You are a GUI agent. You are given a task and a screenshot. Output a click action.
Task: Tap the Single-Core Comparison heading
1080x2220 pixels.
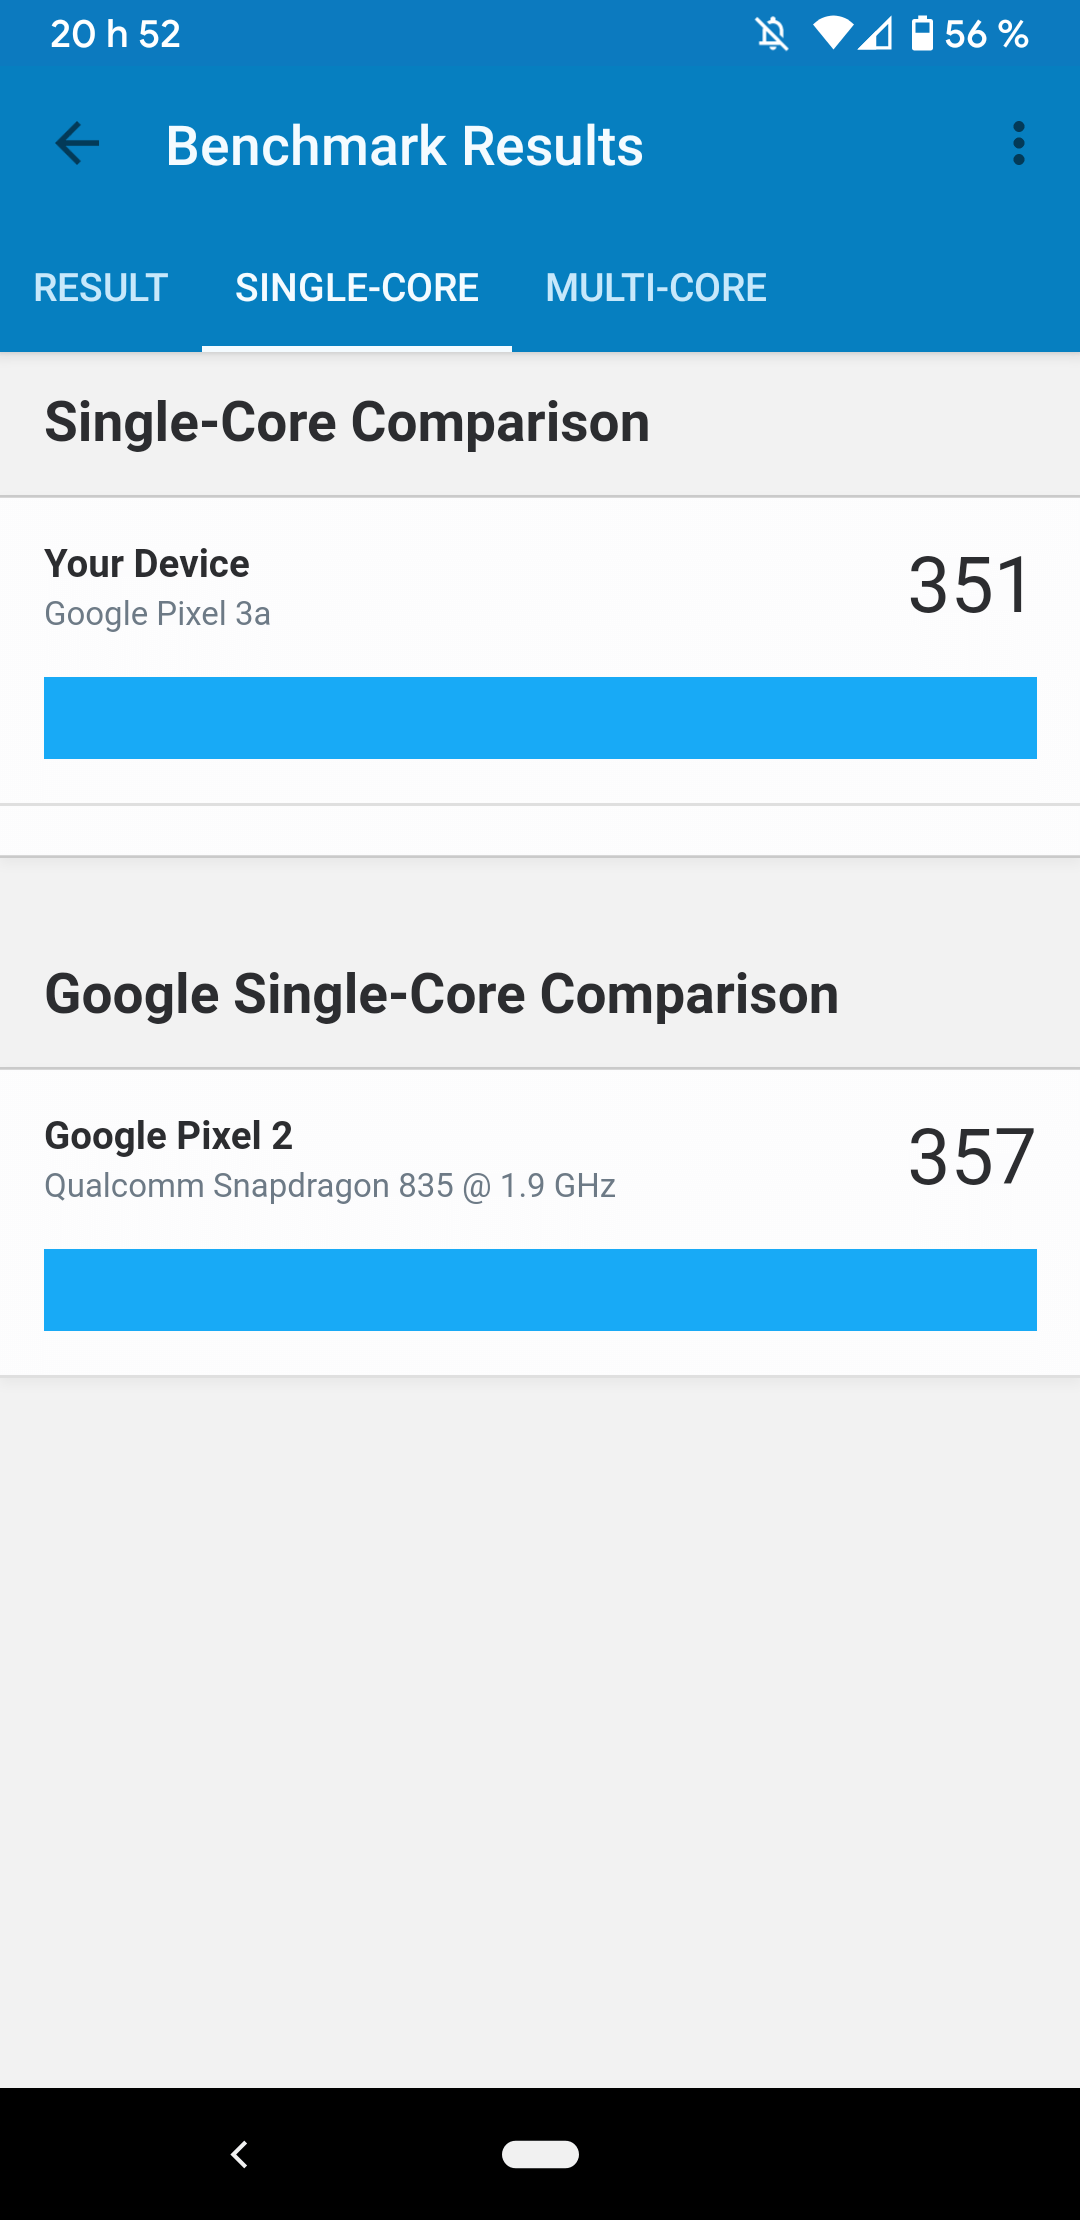347,422
